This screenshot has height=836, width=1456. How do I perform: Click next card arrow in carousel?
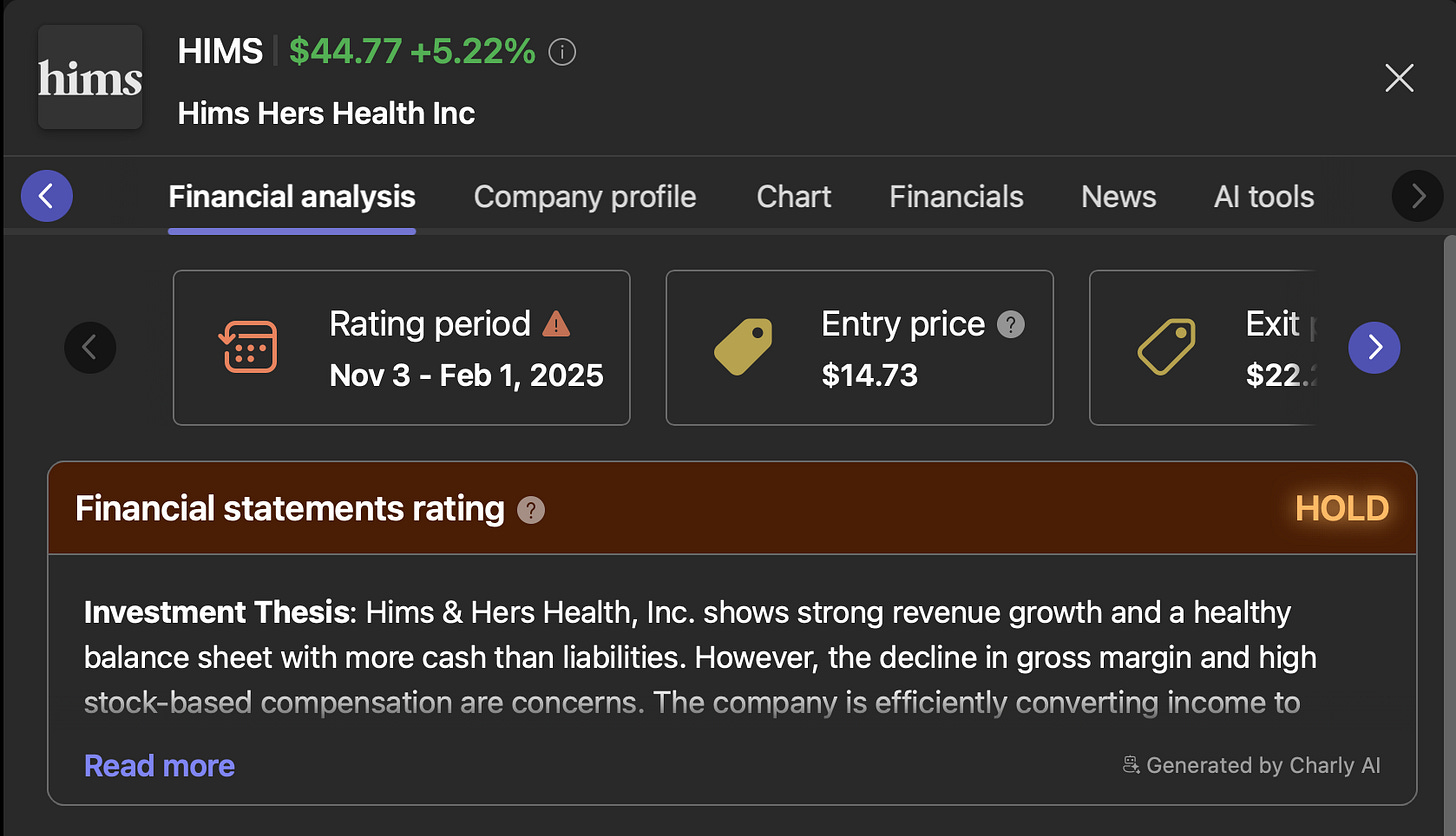click(1374, 347)
